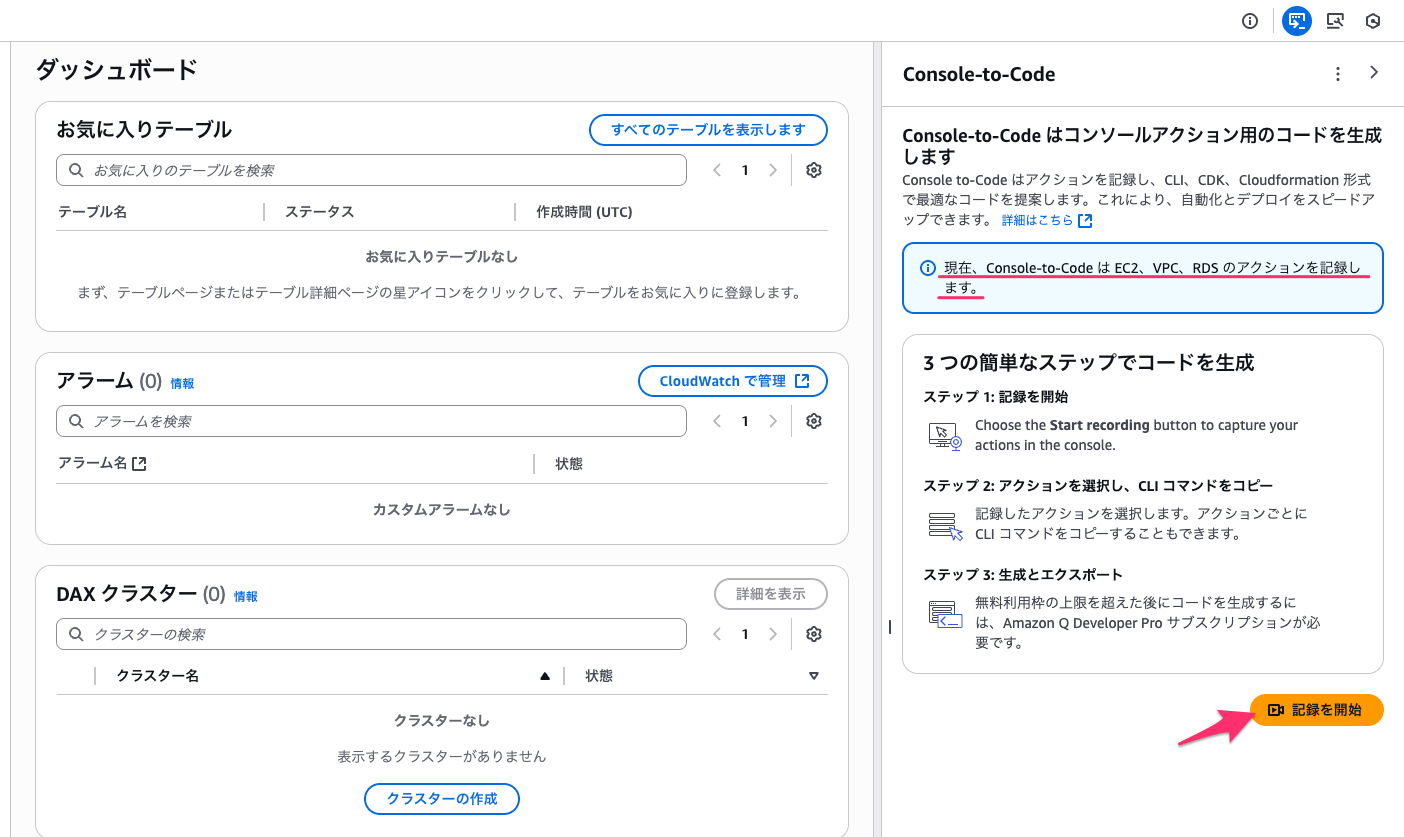Click the 'テーブル名' column header
This screenshot has width=1404, height=837.
[92, 212]
